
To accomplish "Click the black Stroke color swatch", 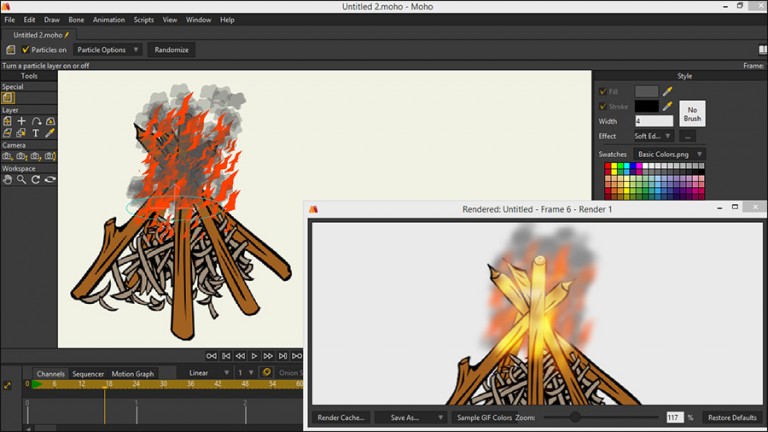I will (646, 106).
